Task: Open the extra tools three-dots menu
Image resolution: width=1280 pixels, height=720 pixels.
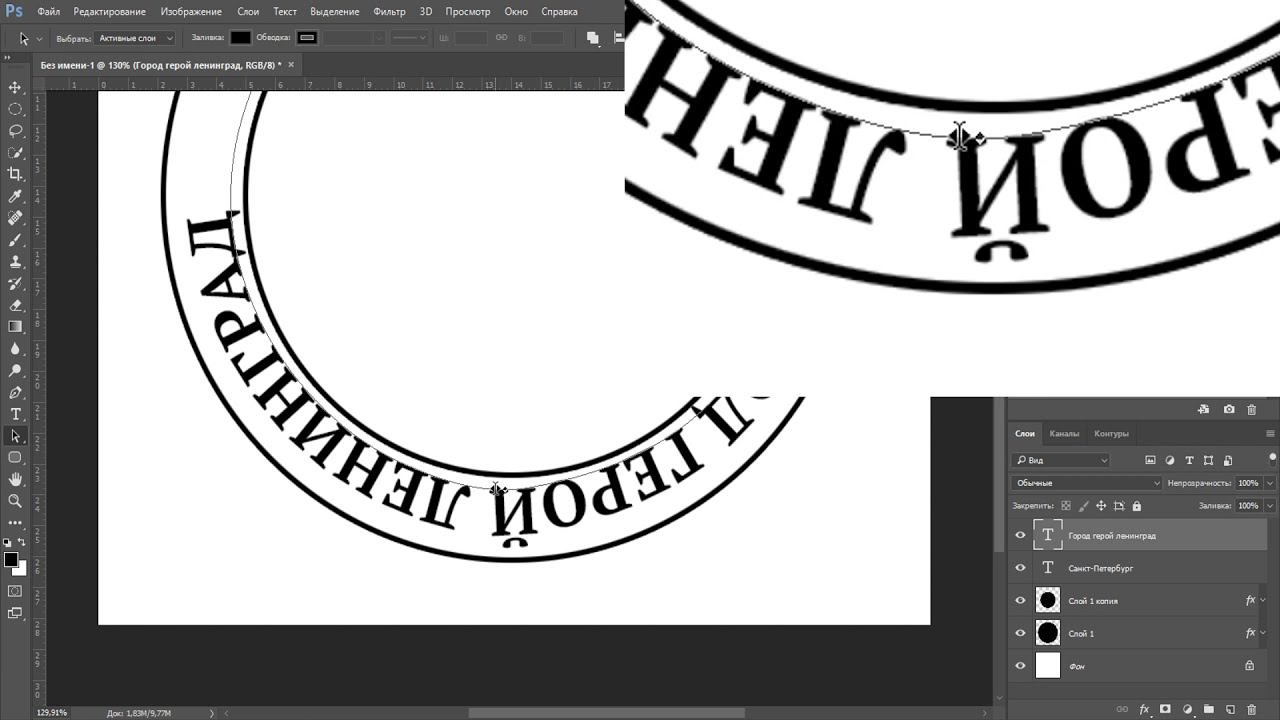Action: pos(15,523)
